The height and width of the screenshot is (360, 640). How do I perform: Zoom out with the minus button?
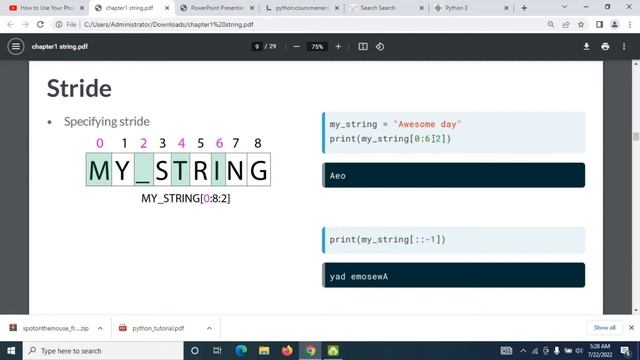pyautogui.click(x=297, y=47)
